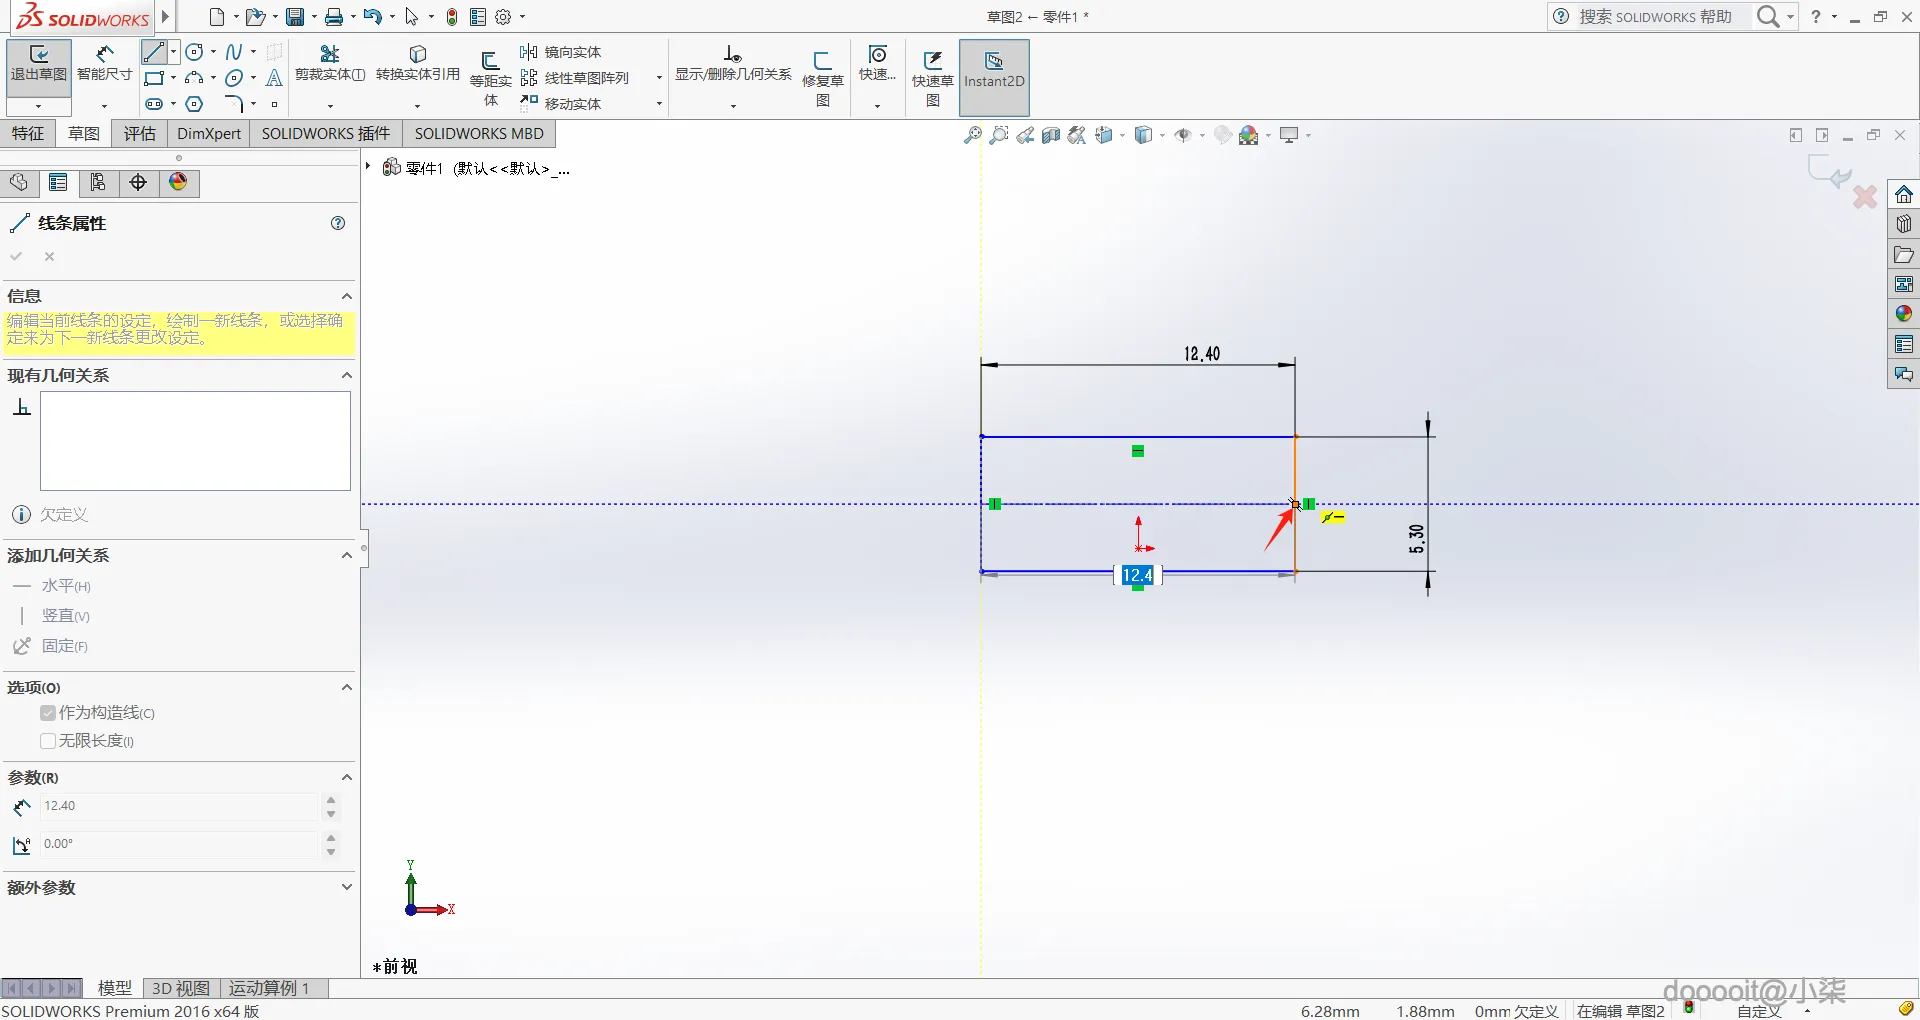Open the Appearances color-ball tab in manager
The width and height of the screenshot is (1920, 1020).
(178, 182)
